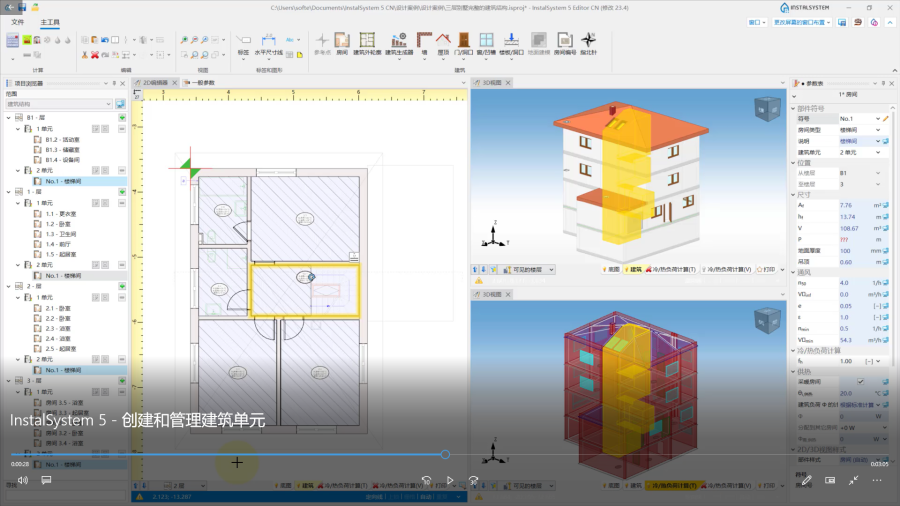Select tree item 1.3 - 卫生间
The image size is (900, 506).
(x=61, y=234)
